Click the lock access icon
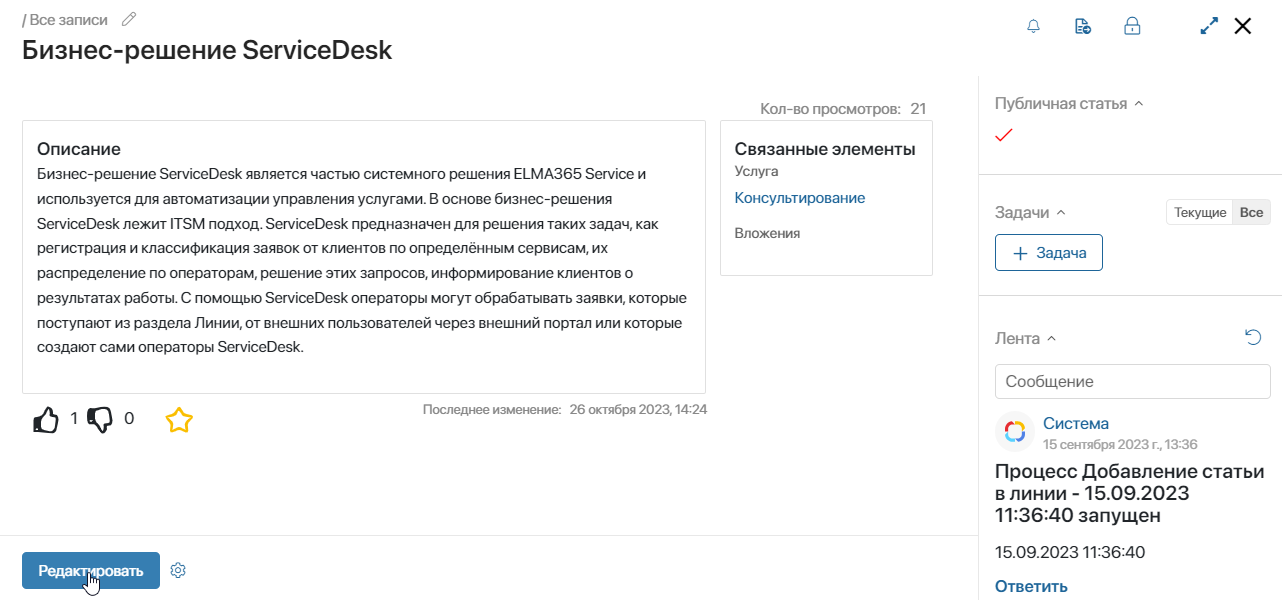This screenshot has height=600, width=1282. (x=1132, y=26)
